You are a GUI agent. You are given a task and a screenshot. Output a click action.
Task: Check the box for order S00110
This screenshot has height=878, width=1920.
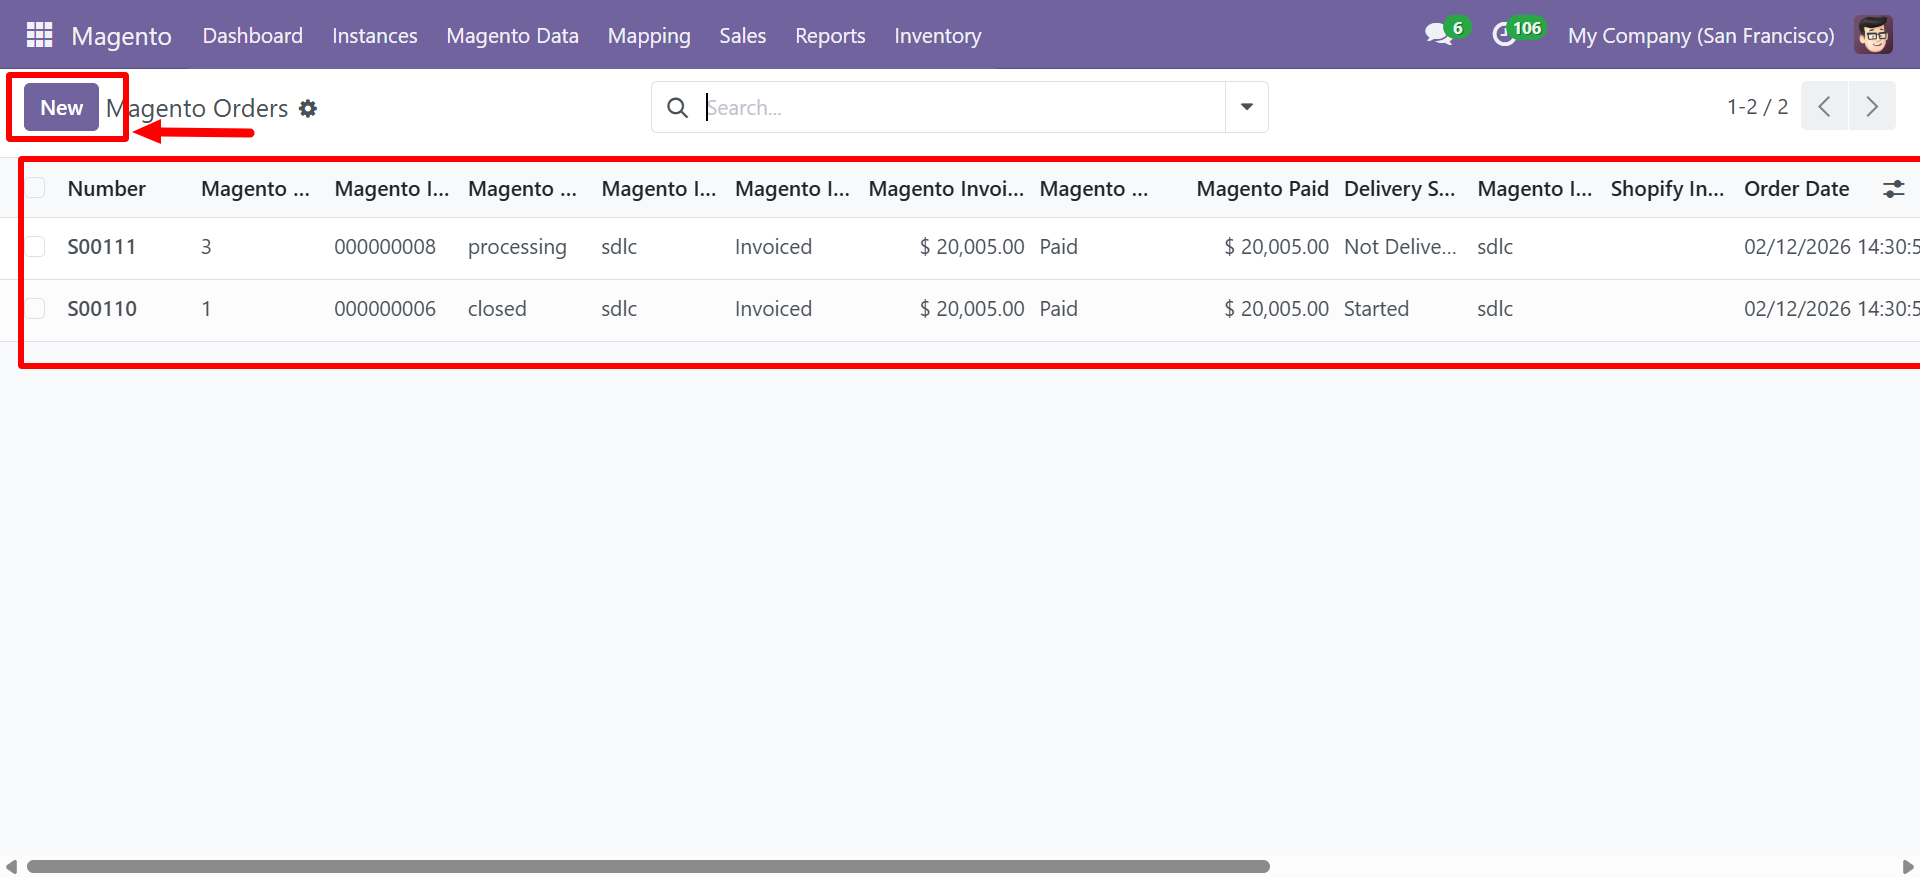[35, 309]
